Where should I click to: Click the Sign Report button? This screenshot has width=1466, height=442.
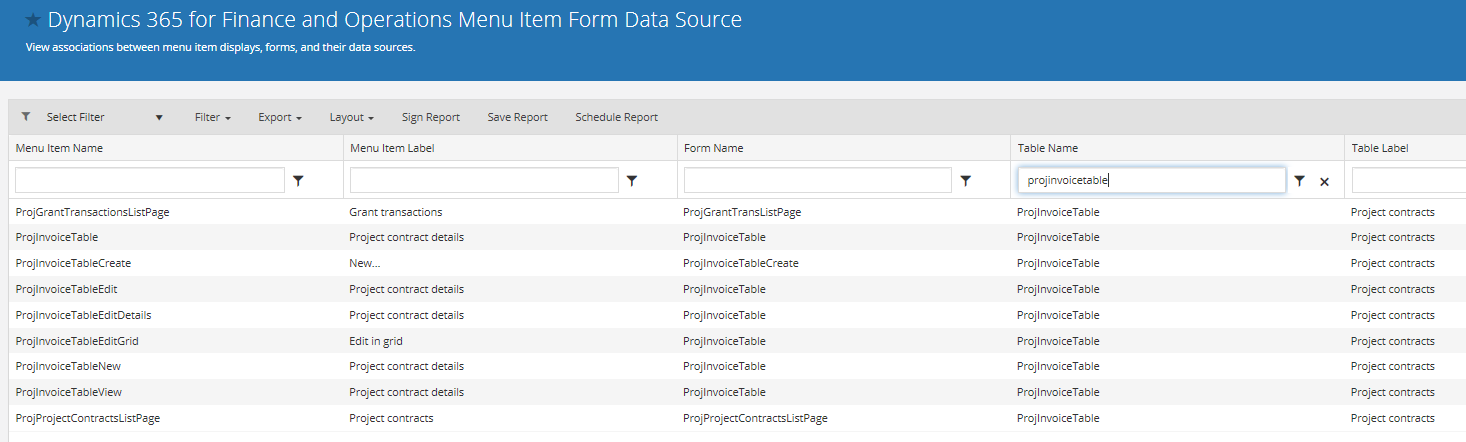click(x=431, y=117)
